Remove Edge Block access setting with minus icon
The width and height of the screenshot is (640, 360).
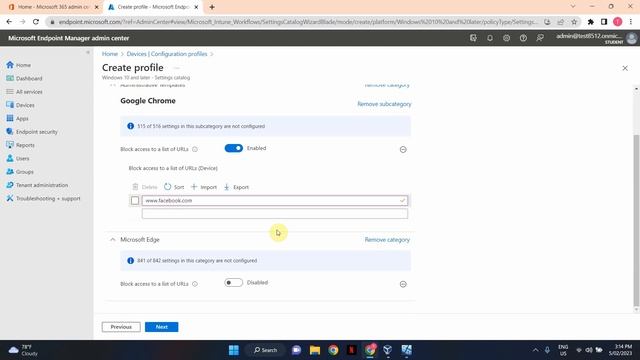(403, 284)
